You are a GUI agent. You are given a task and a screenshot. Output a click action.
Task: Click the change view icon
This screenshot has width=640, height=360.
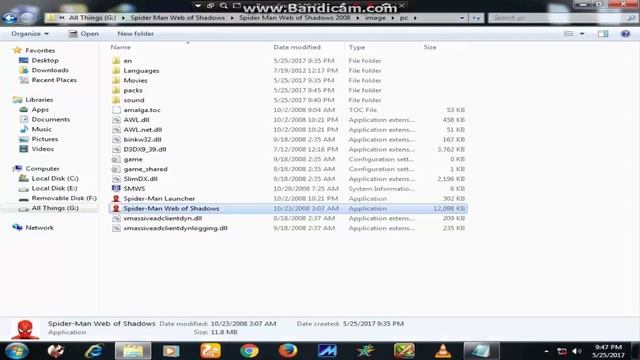coord(569,34)
